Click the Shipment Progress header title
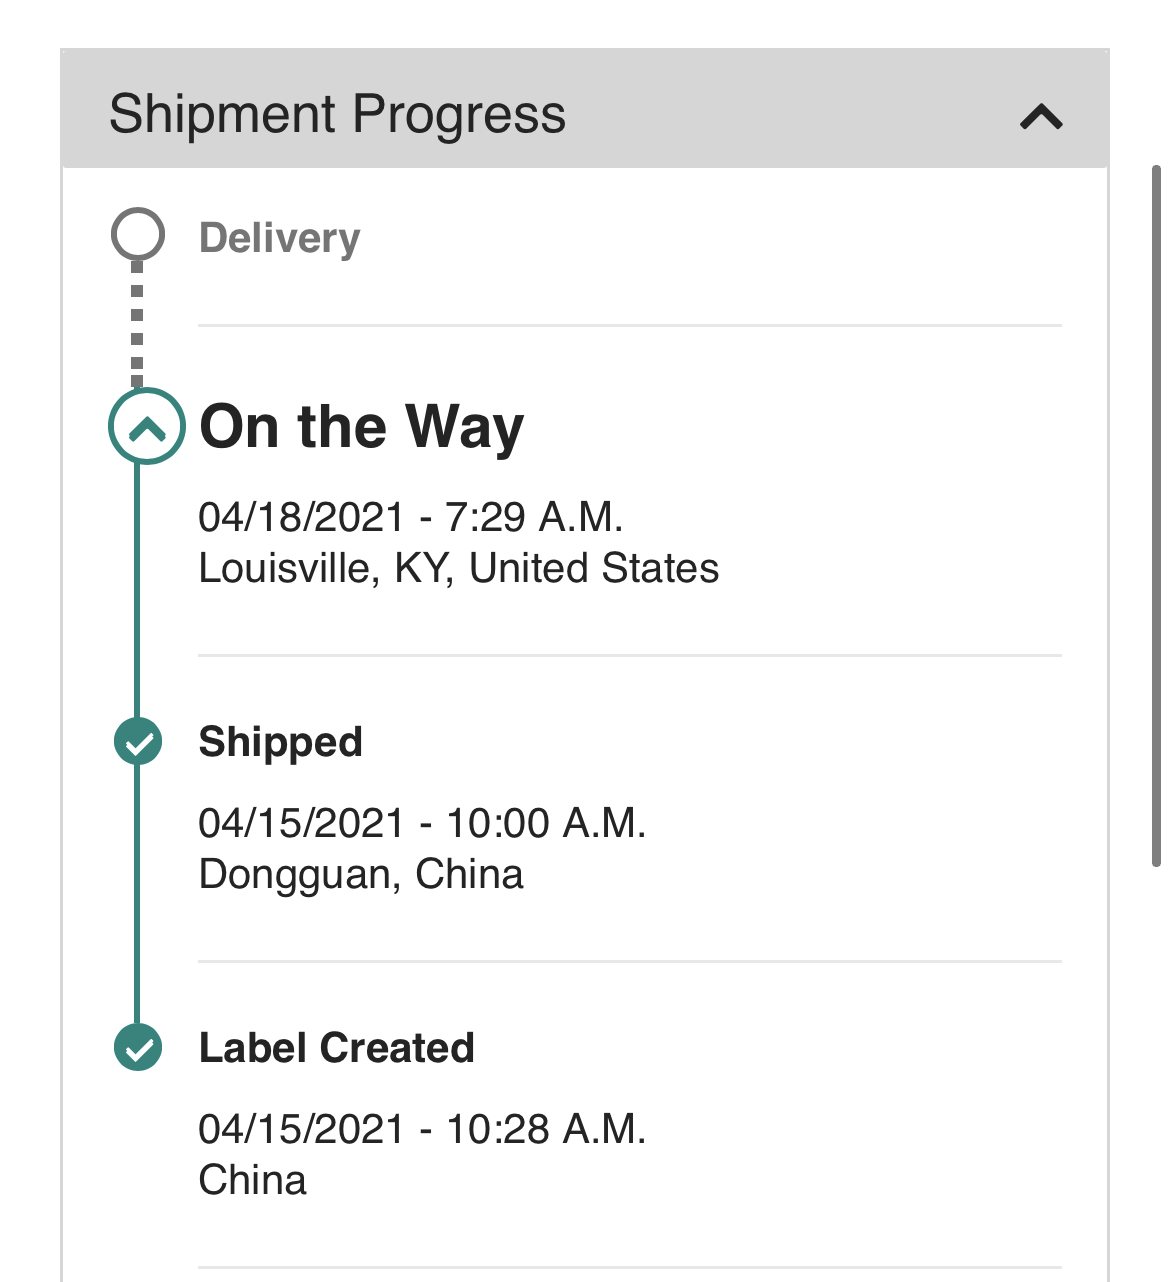 coord(337,114)
